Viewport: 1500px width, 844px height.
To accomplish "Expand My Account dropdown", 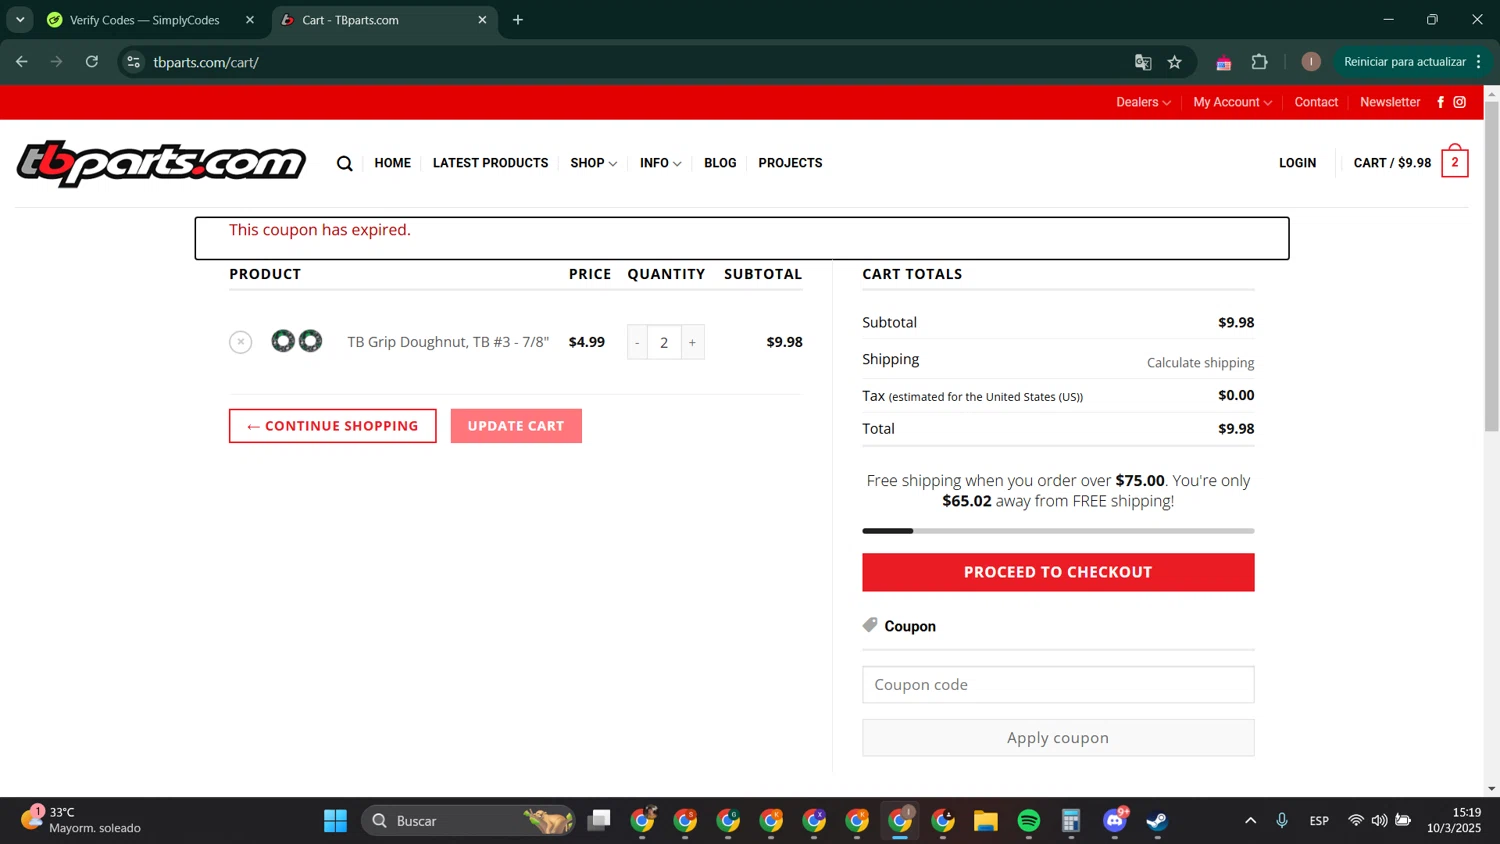I will tap(1232, 102).
